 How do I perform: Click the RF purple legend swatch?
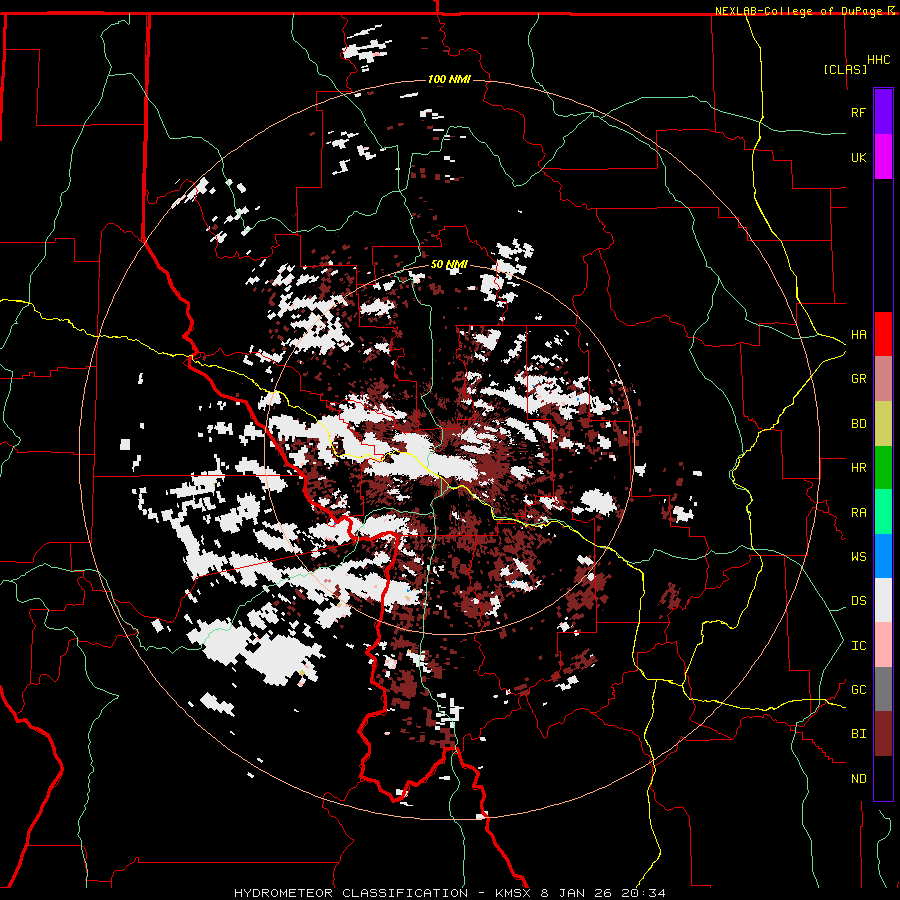(x=883, y=112)
